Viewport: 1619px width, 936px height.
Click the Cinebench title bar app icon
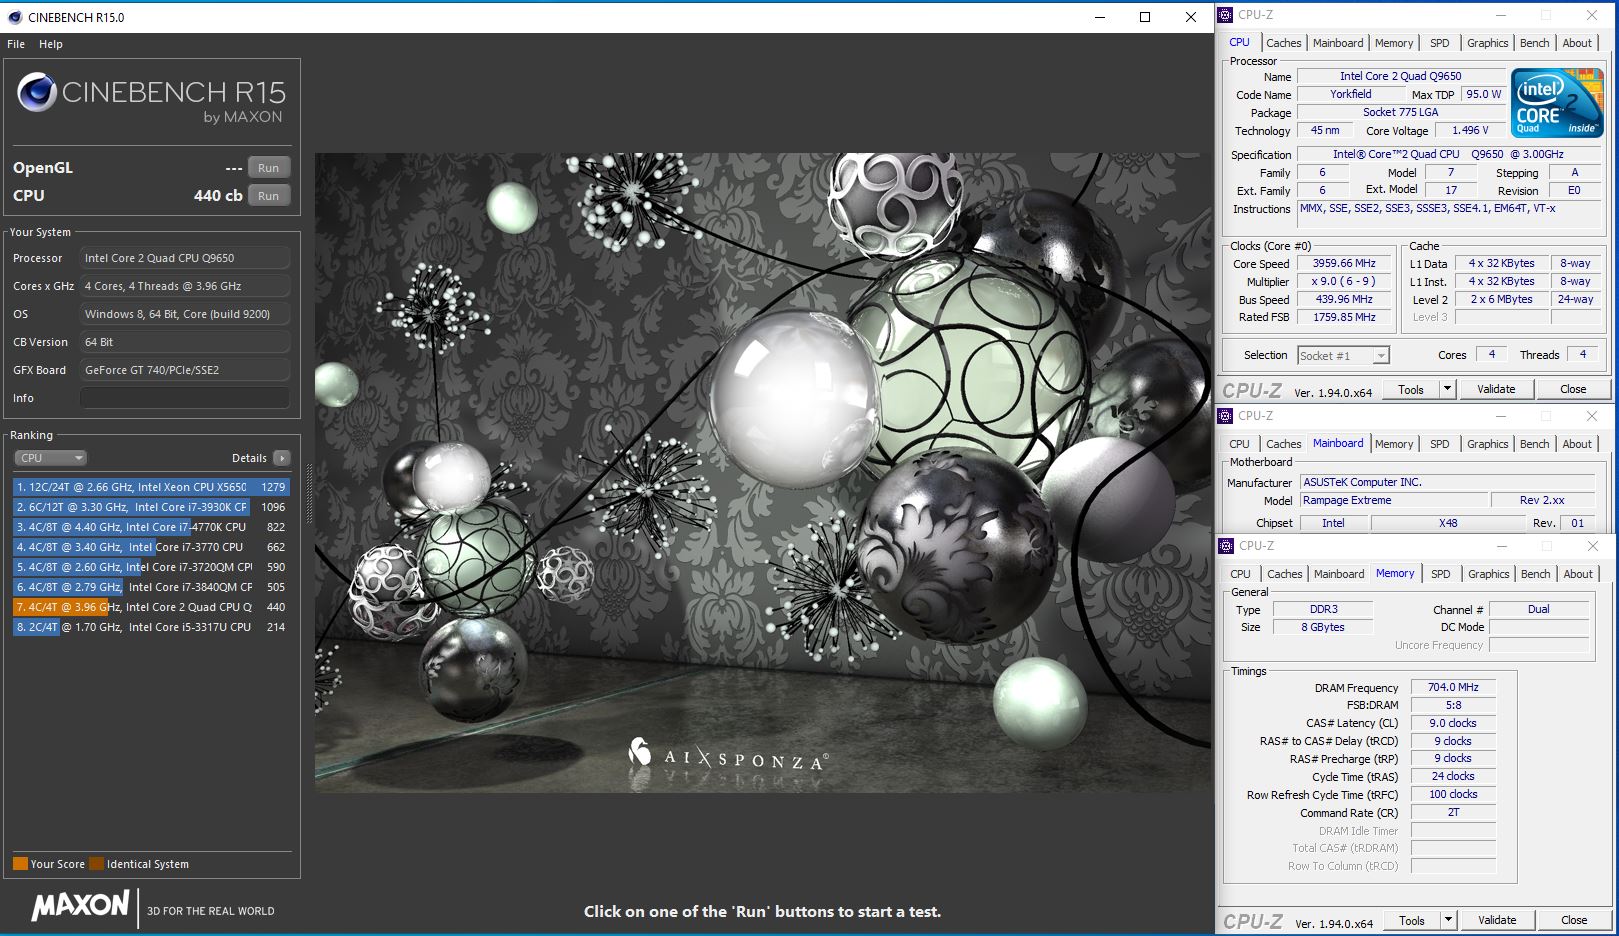coord(15,17)
